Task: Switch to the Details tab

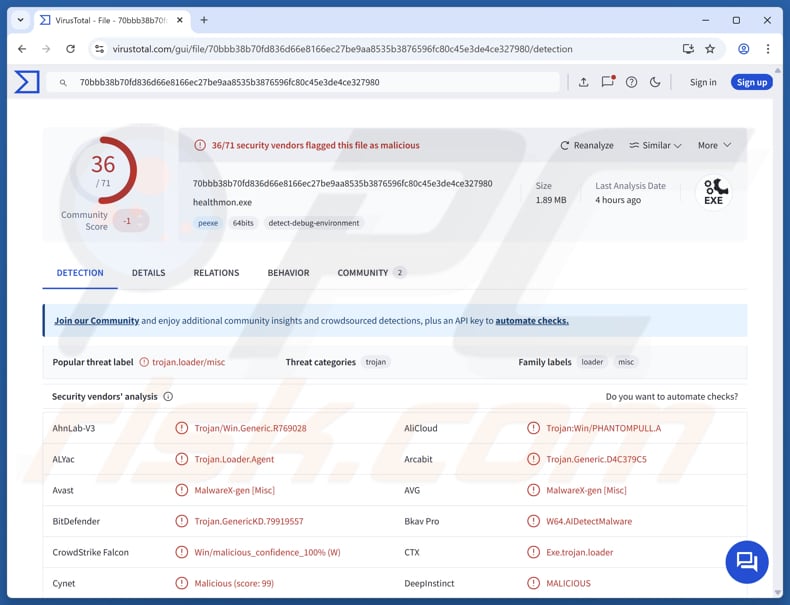Action: (148, 272)
